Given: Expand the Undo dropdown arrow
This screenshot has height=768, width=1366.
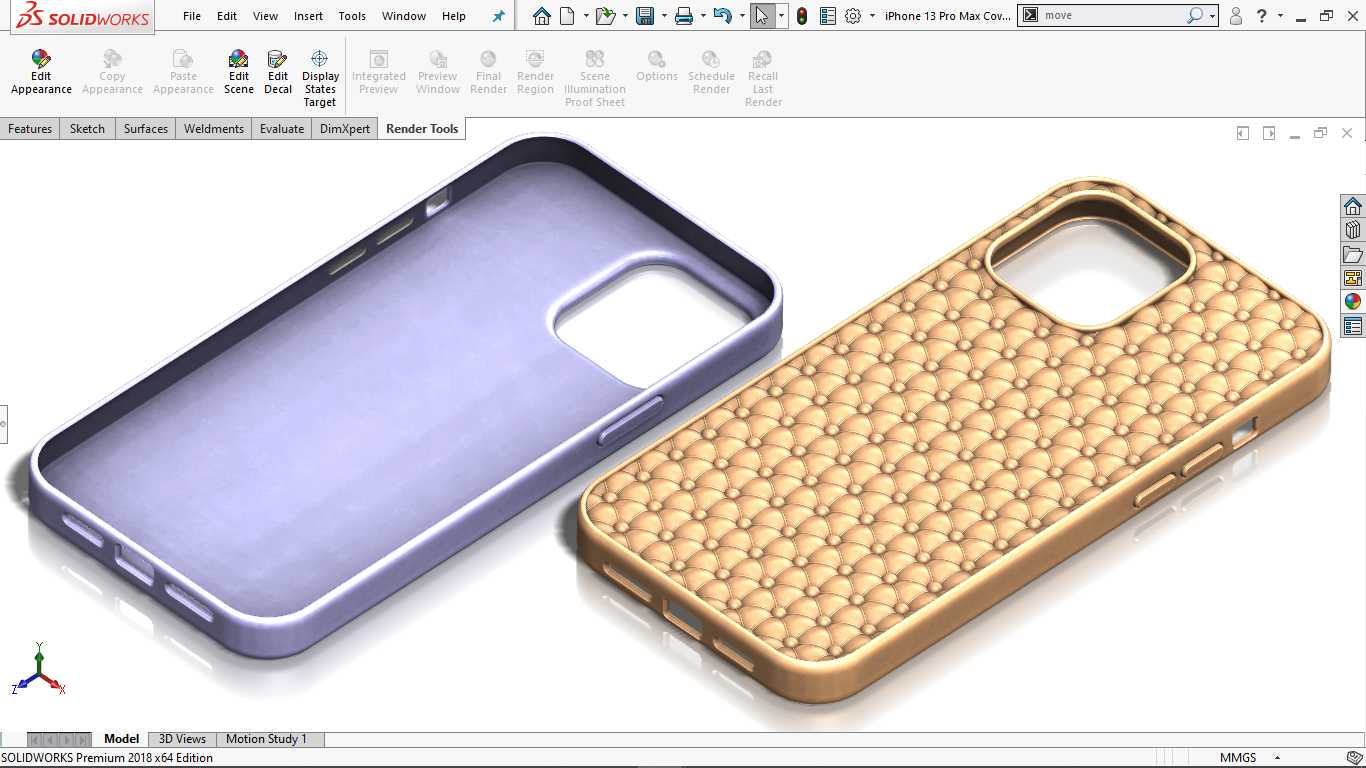Looking at the screenshot, I should coord(742,16).
